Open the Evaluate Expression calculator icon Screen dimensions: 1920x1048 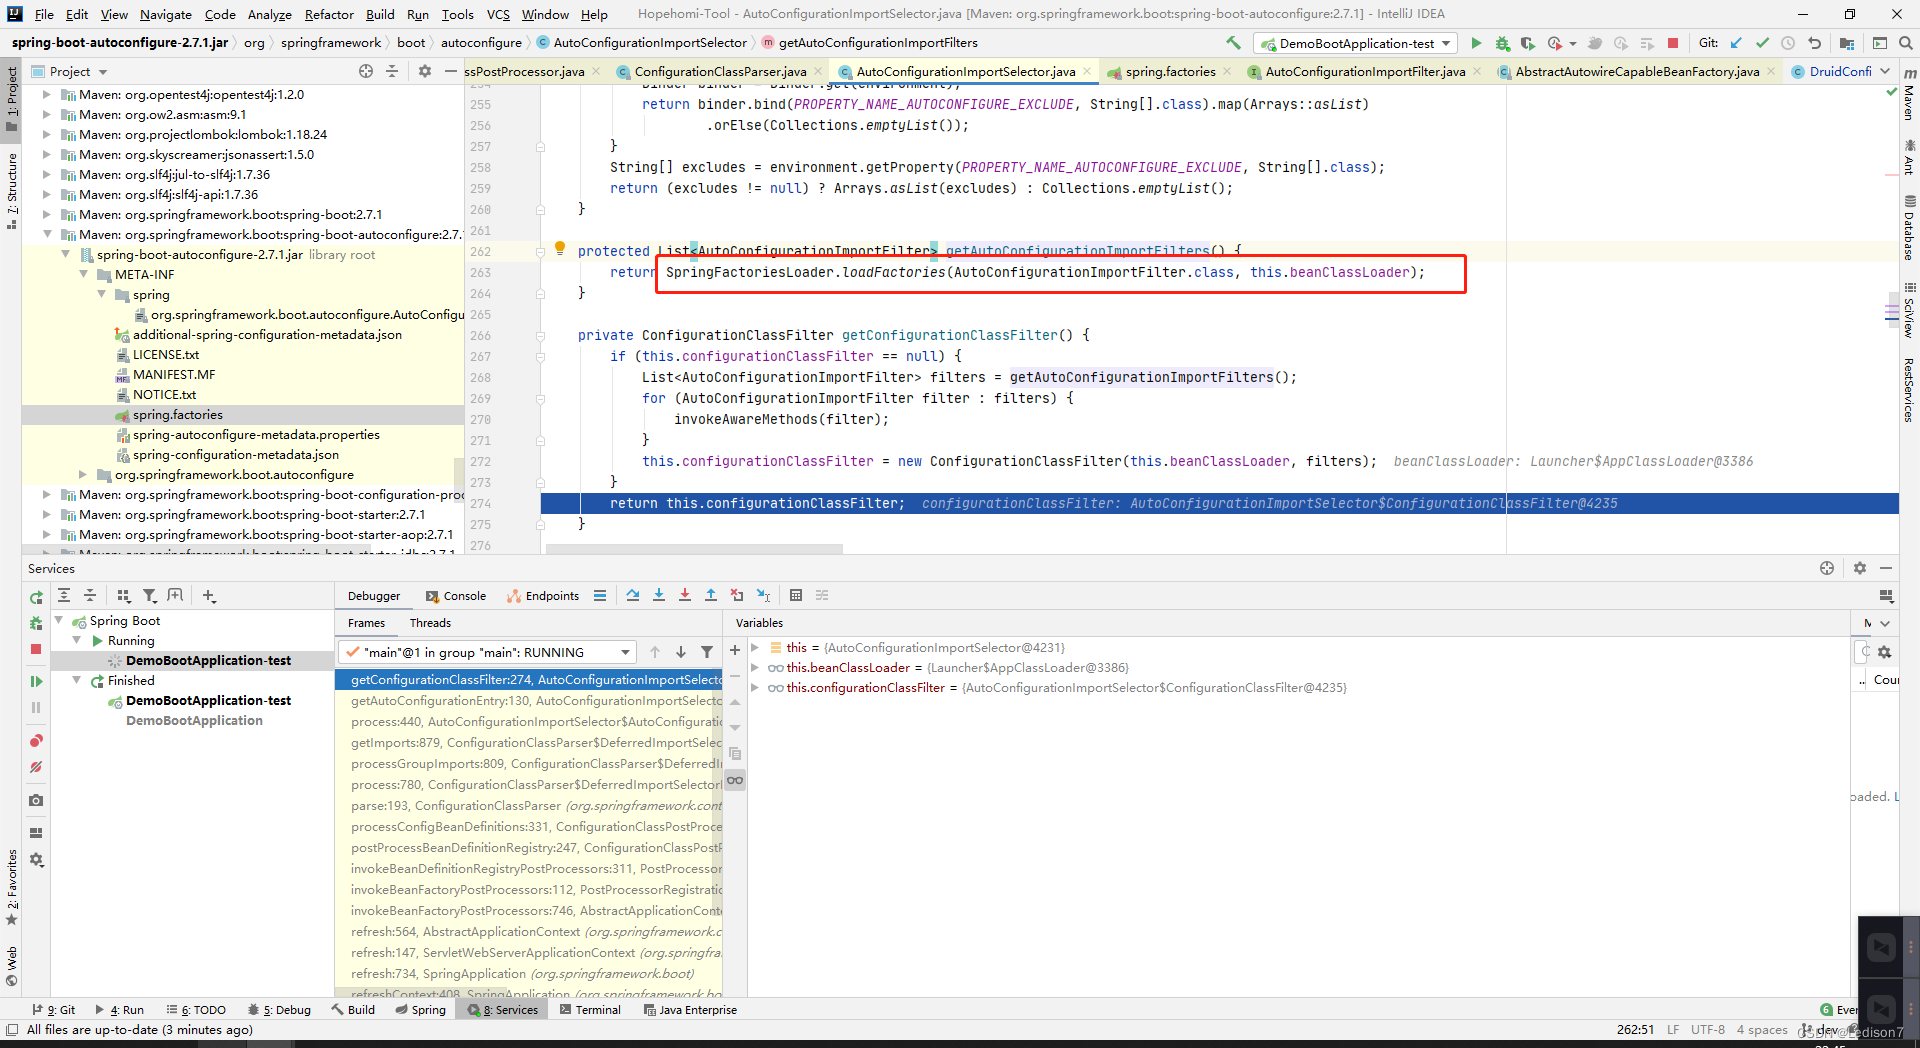click(x=796, y=595)
